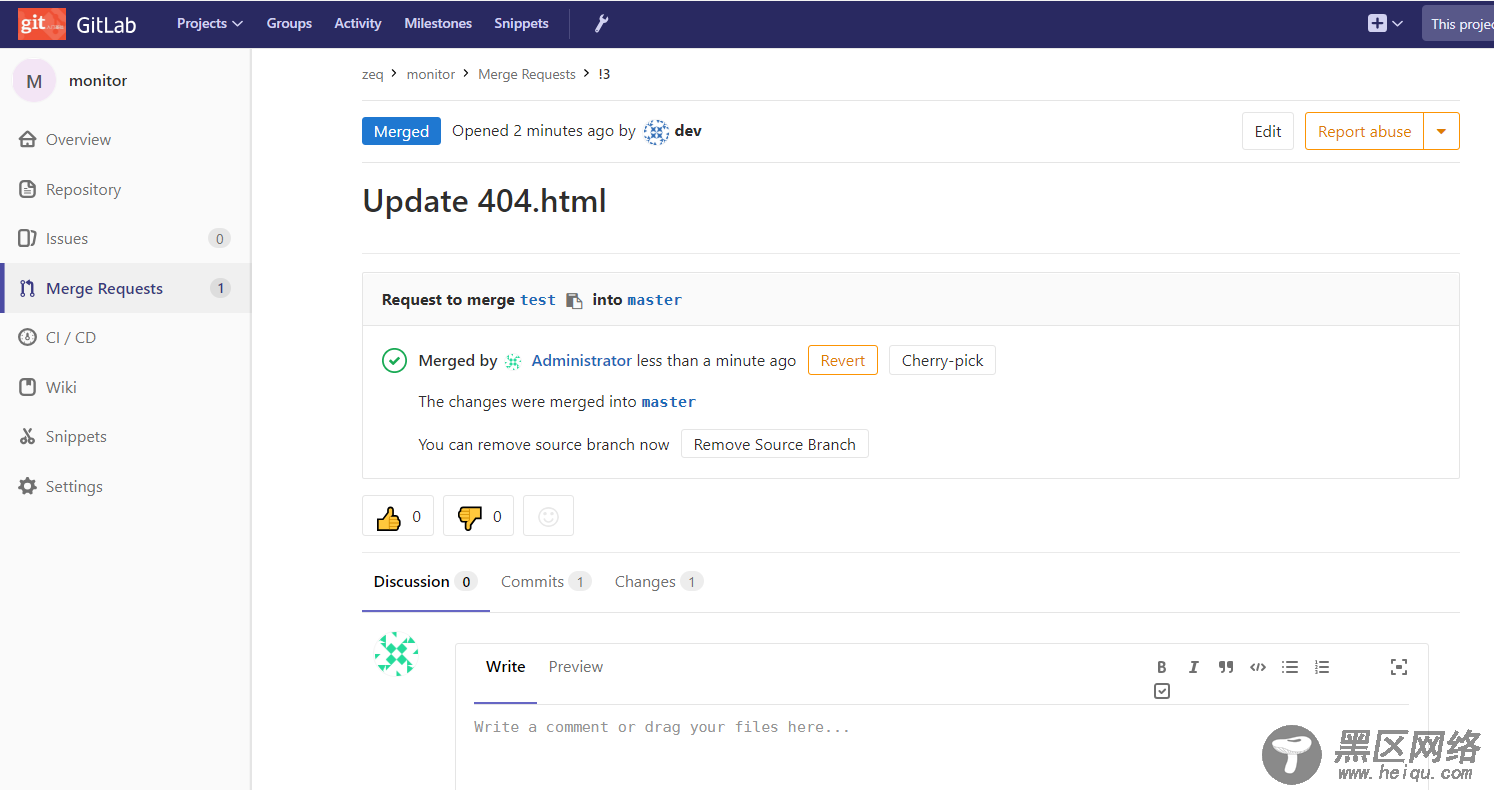Viewport: 1494px width, 790px height.
Task: Click the thumbs up emoji button
Action: (x=398, y=516)
